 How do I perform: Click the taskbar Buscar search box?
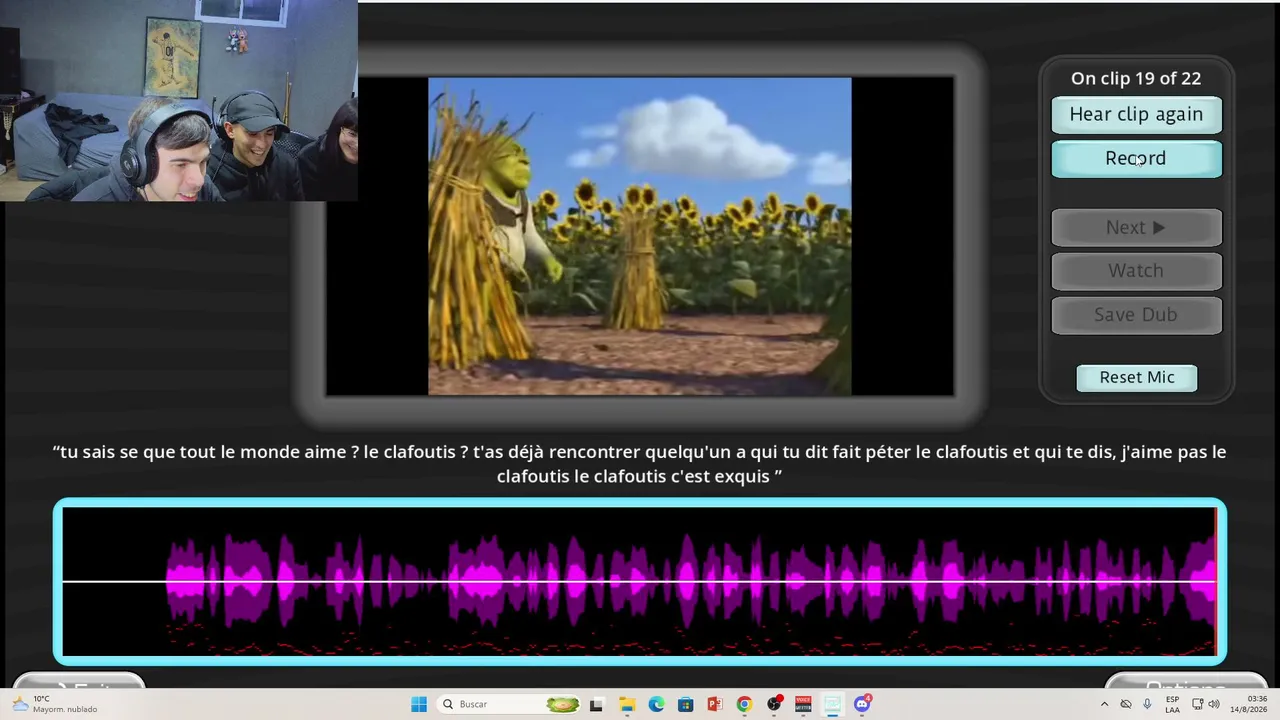[510, 704]
